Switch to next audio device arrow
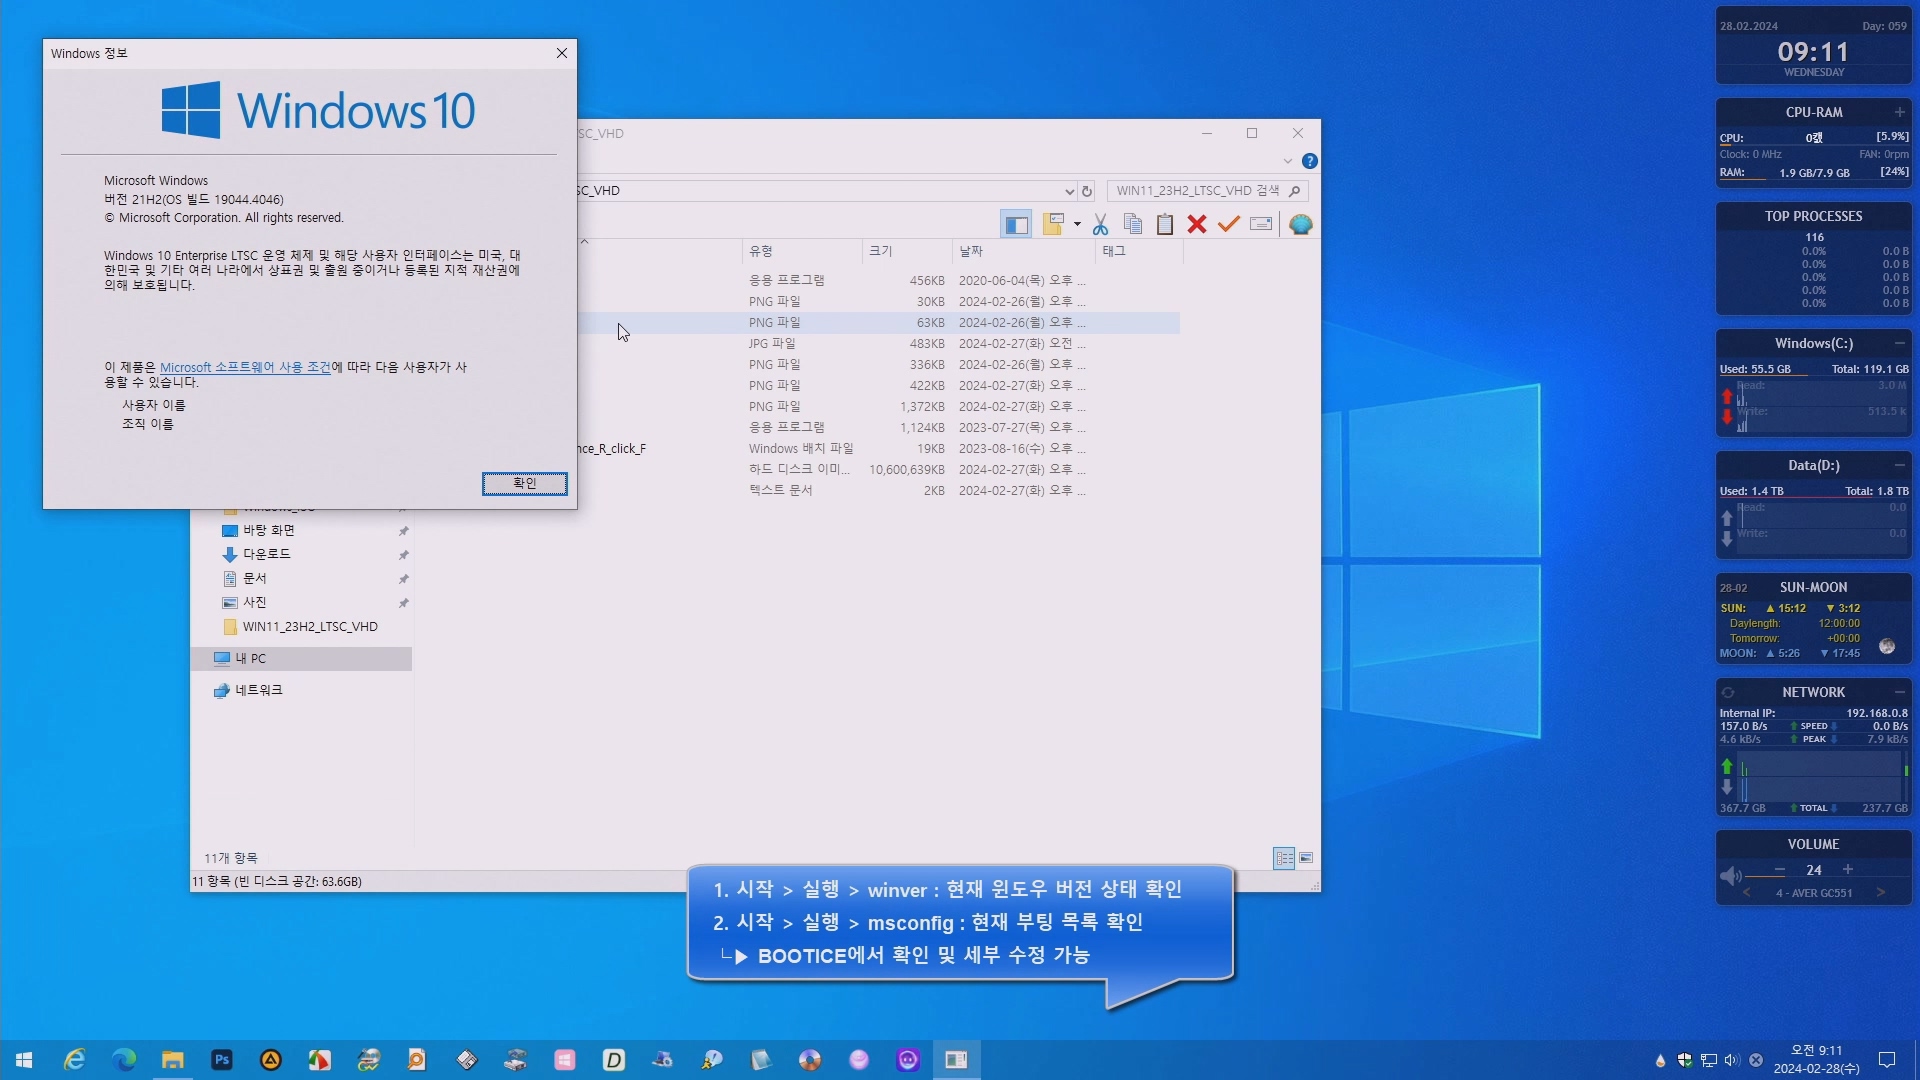1920x1080 pixels. [1881, 893]
